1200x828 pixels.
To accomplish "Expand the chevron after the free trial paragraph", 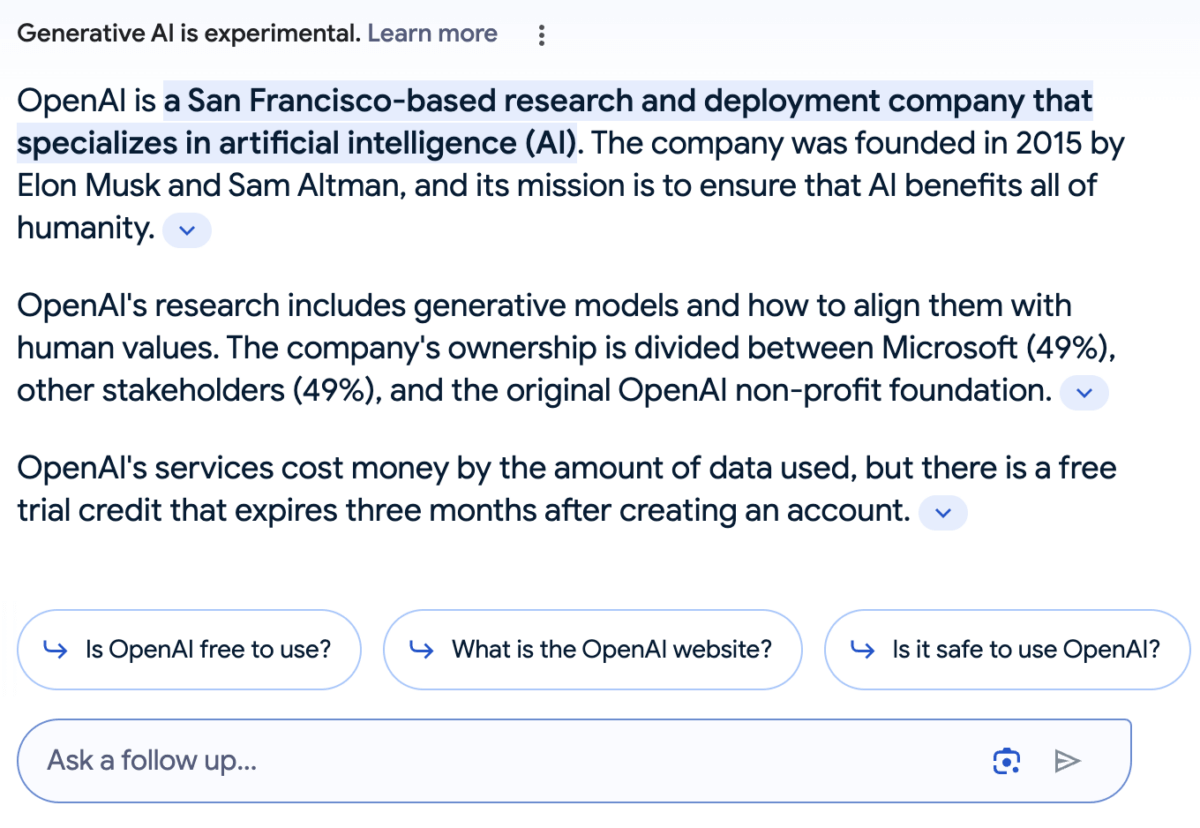I will (x=942, y=512).
